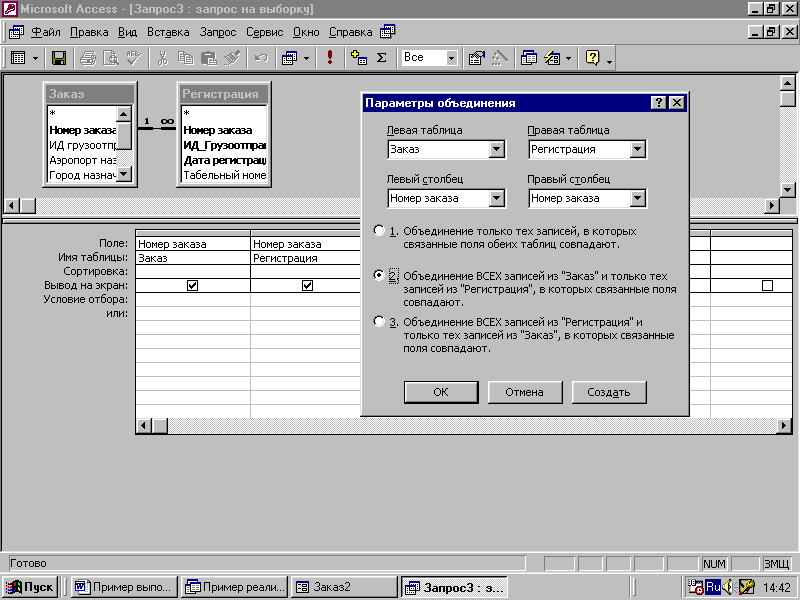
Task: Click the Сортировка cell under Заказ column
Action: click(x=193, y=271)
